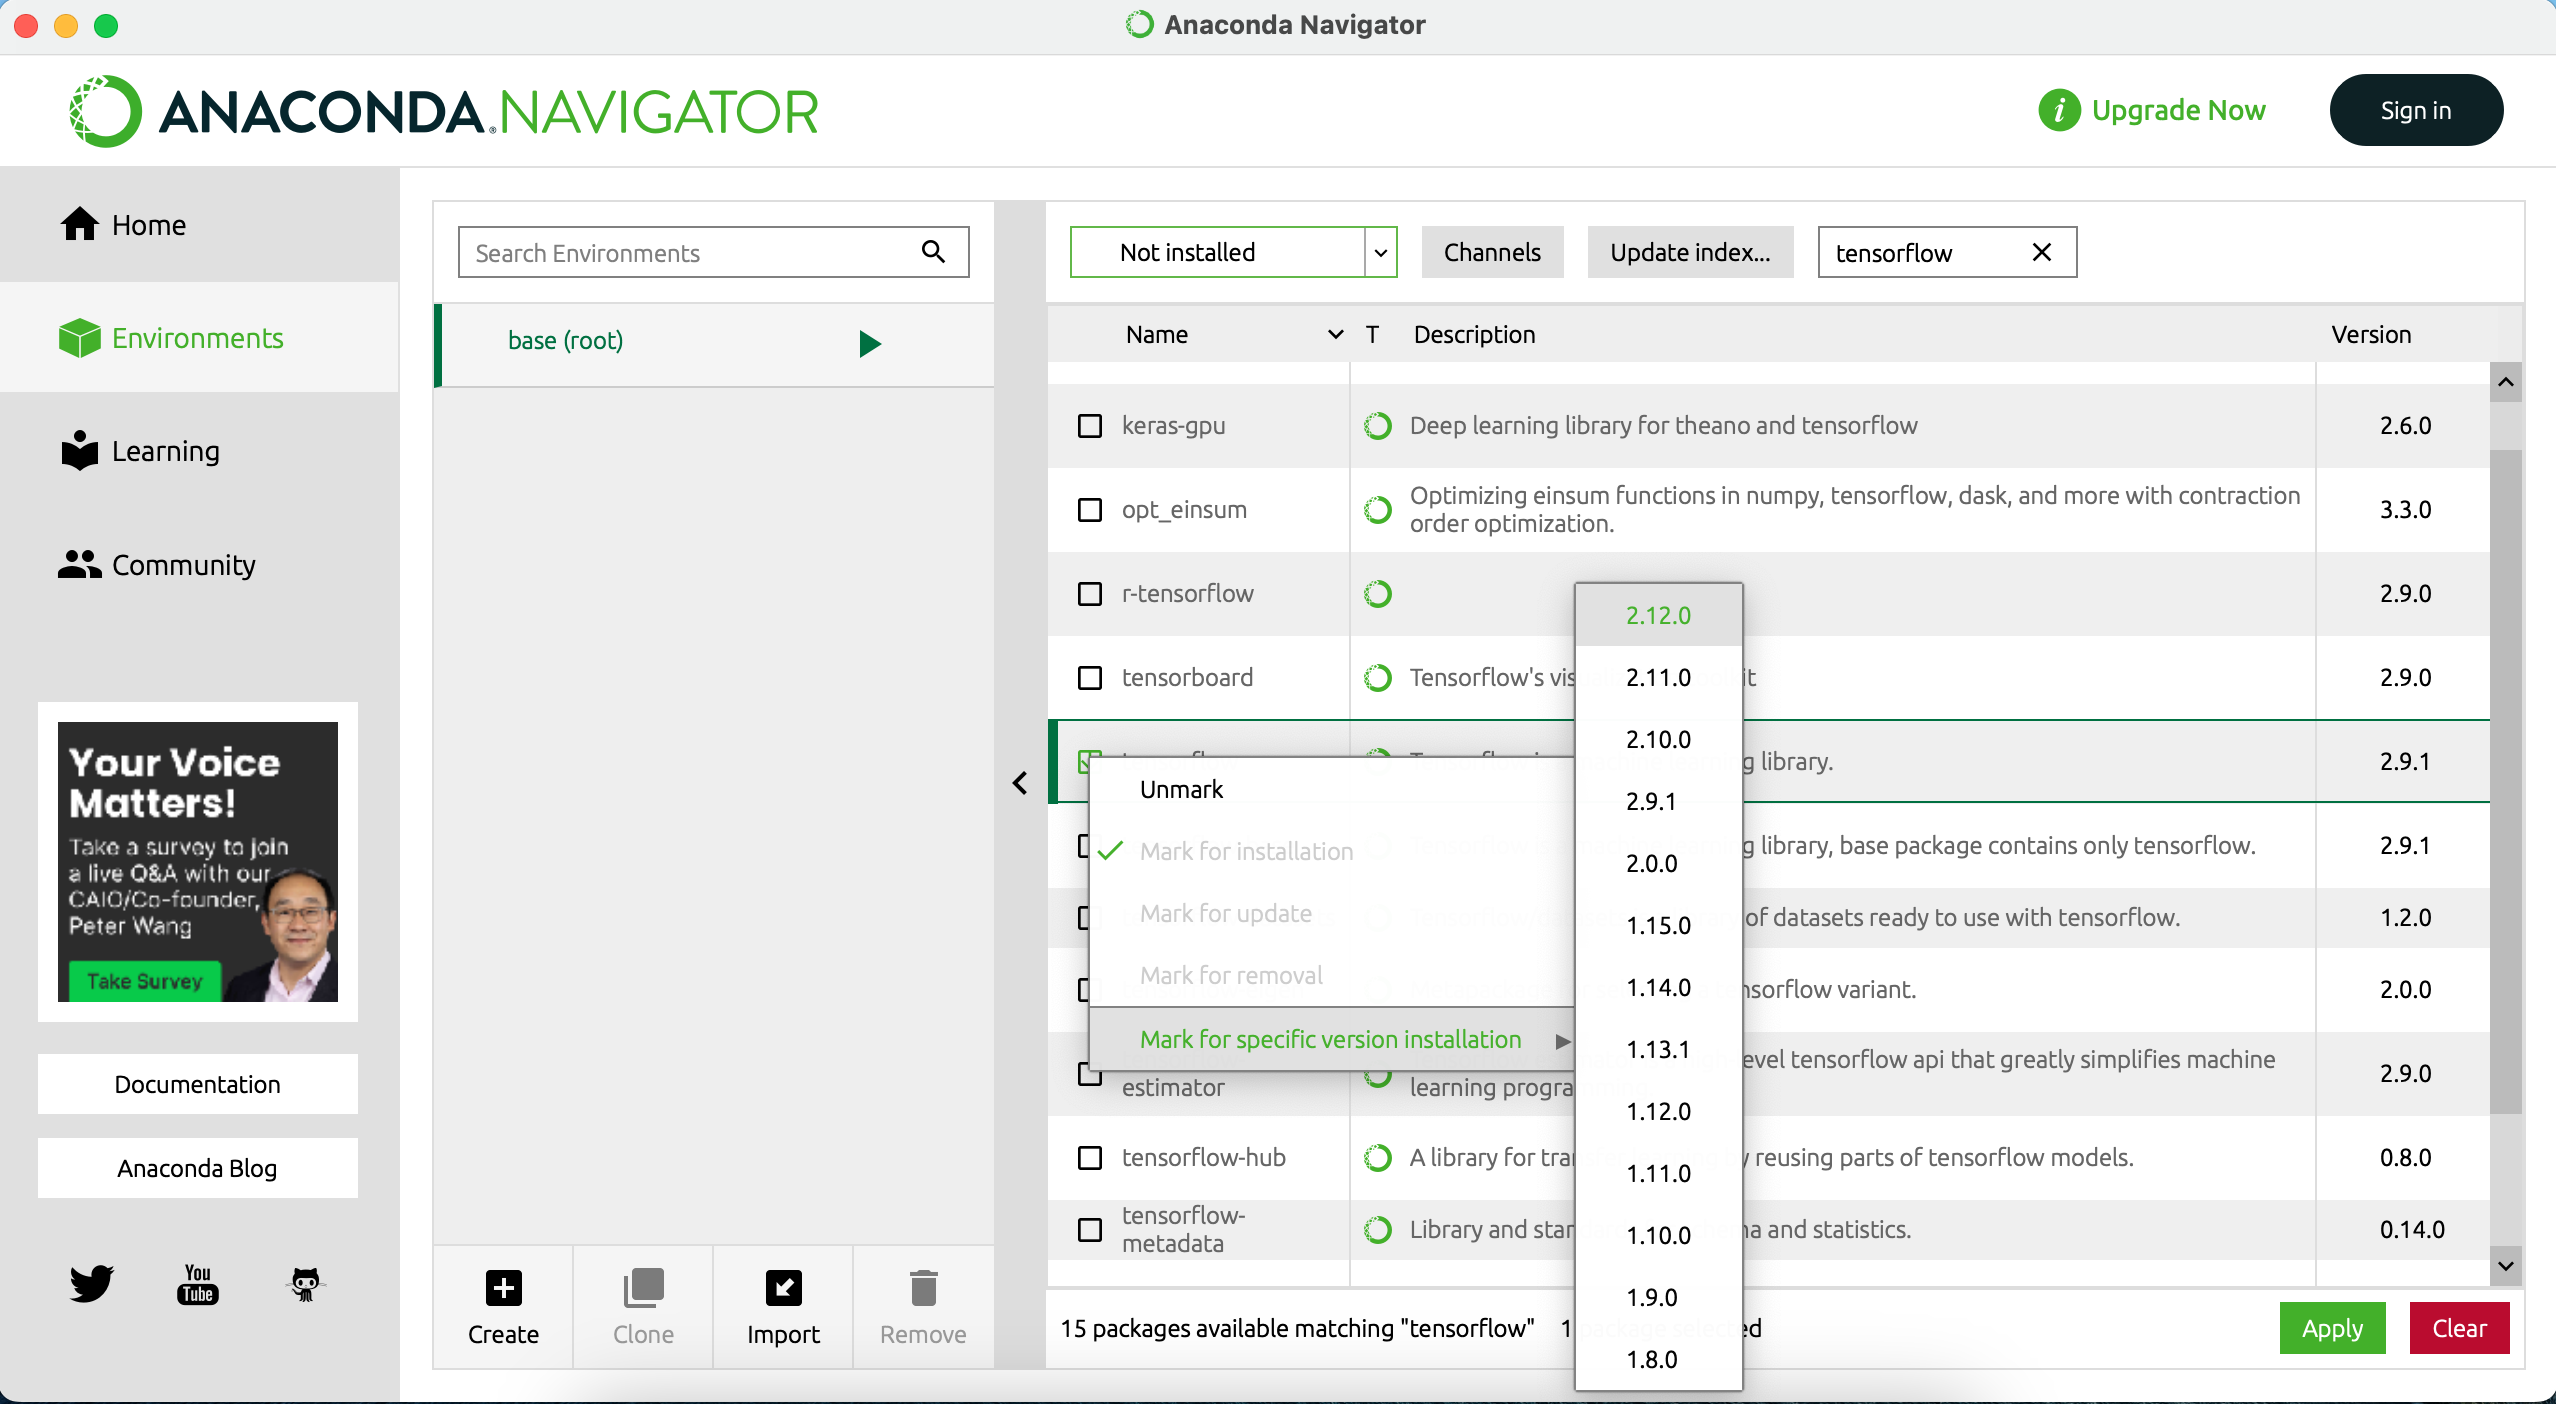Remove the selected environment
Viewport: 2556px width, 1404px height.
923,1307
